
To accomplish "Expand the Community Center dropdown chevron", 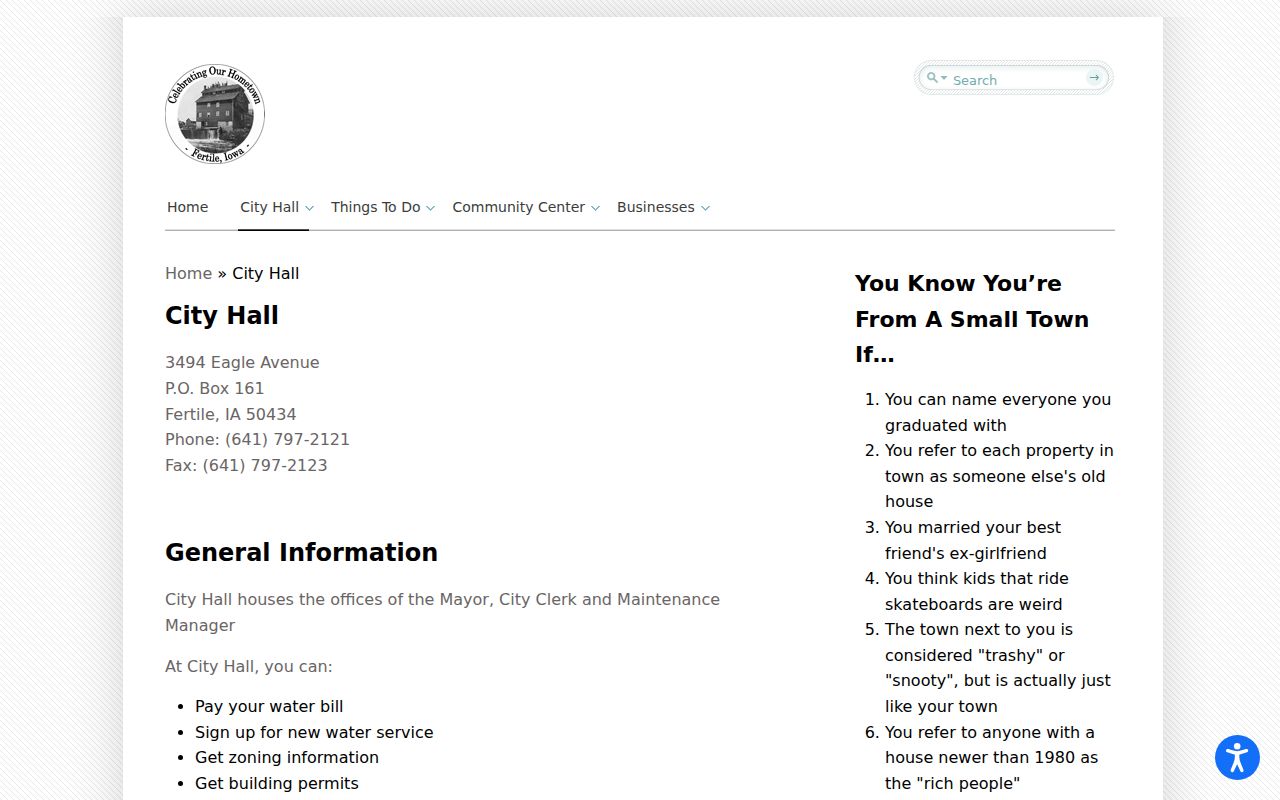I will click(595, 208).
